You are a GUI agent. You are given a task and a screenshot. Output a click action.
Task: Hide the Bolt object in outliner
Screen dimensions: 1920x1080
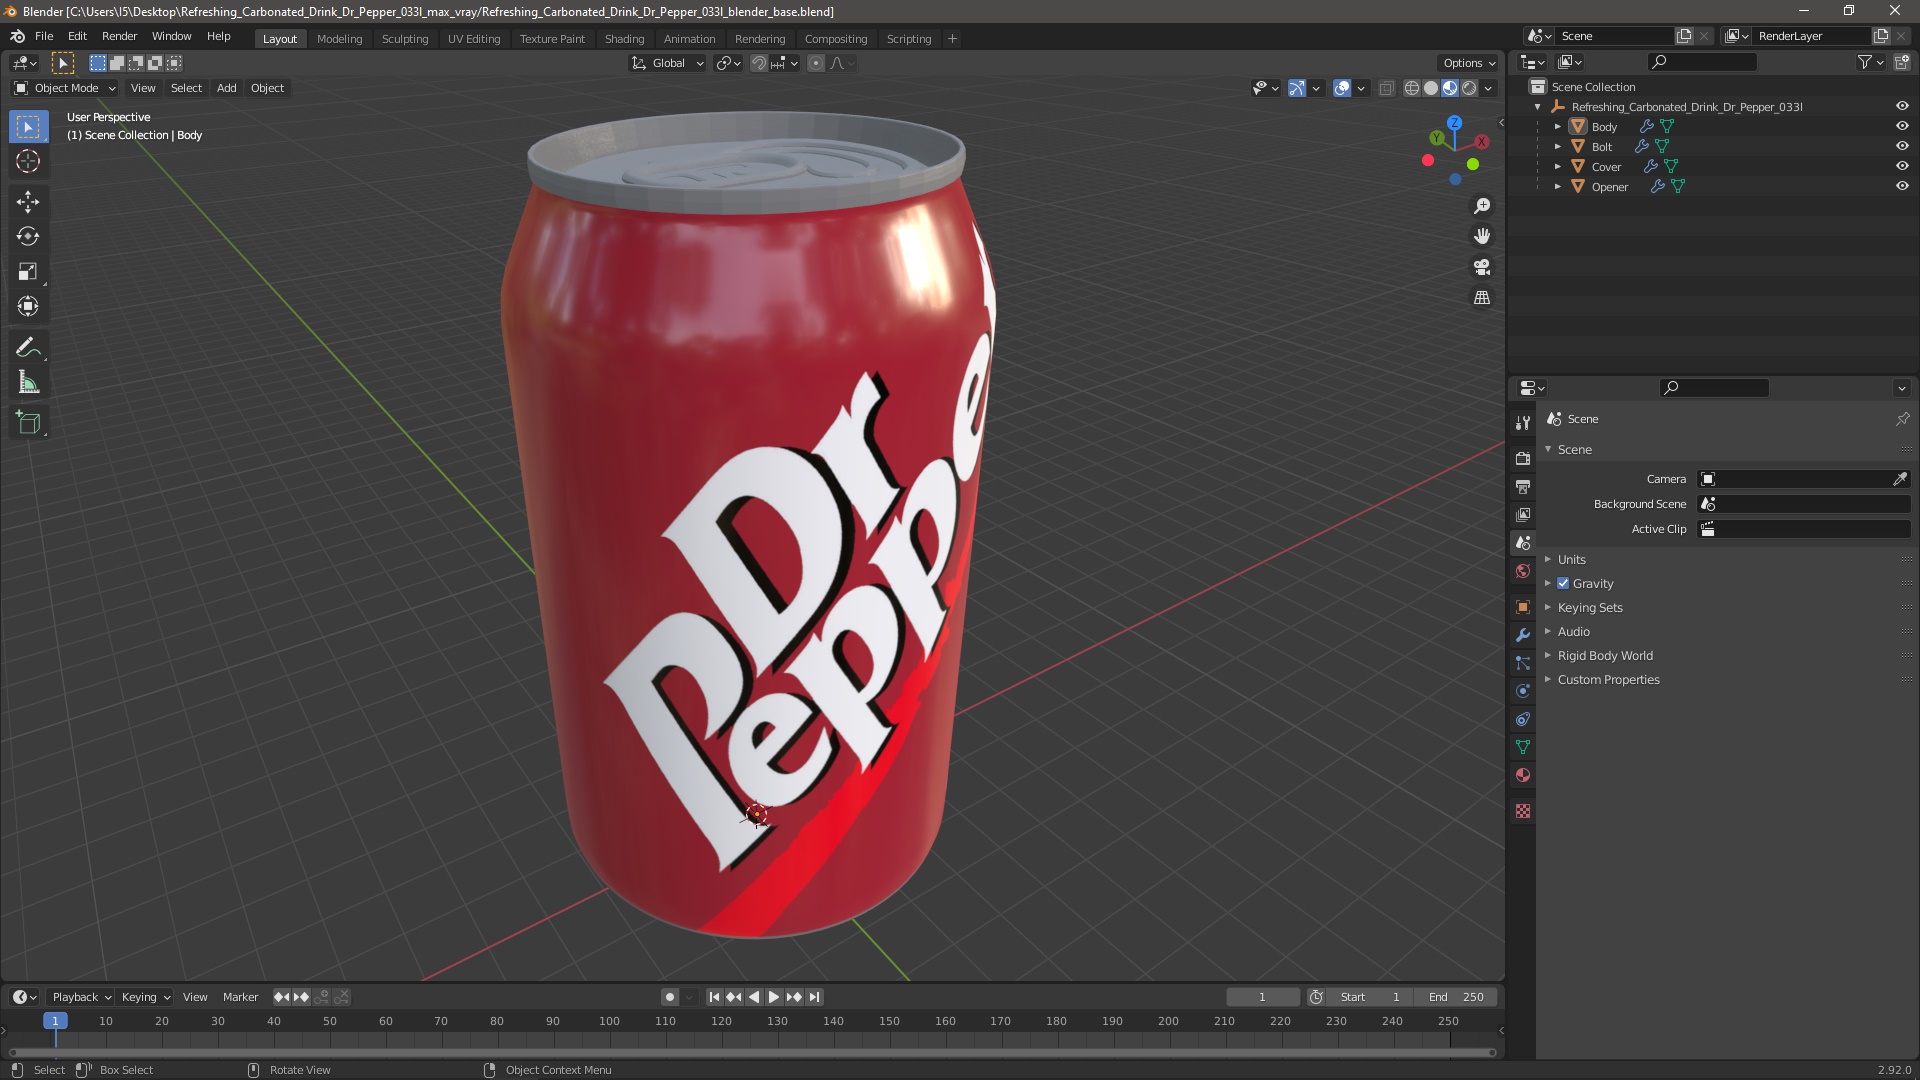point(1902,146)
